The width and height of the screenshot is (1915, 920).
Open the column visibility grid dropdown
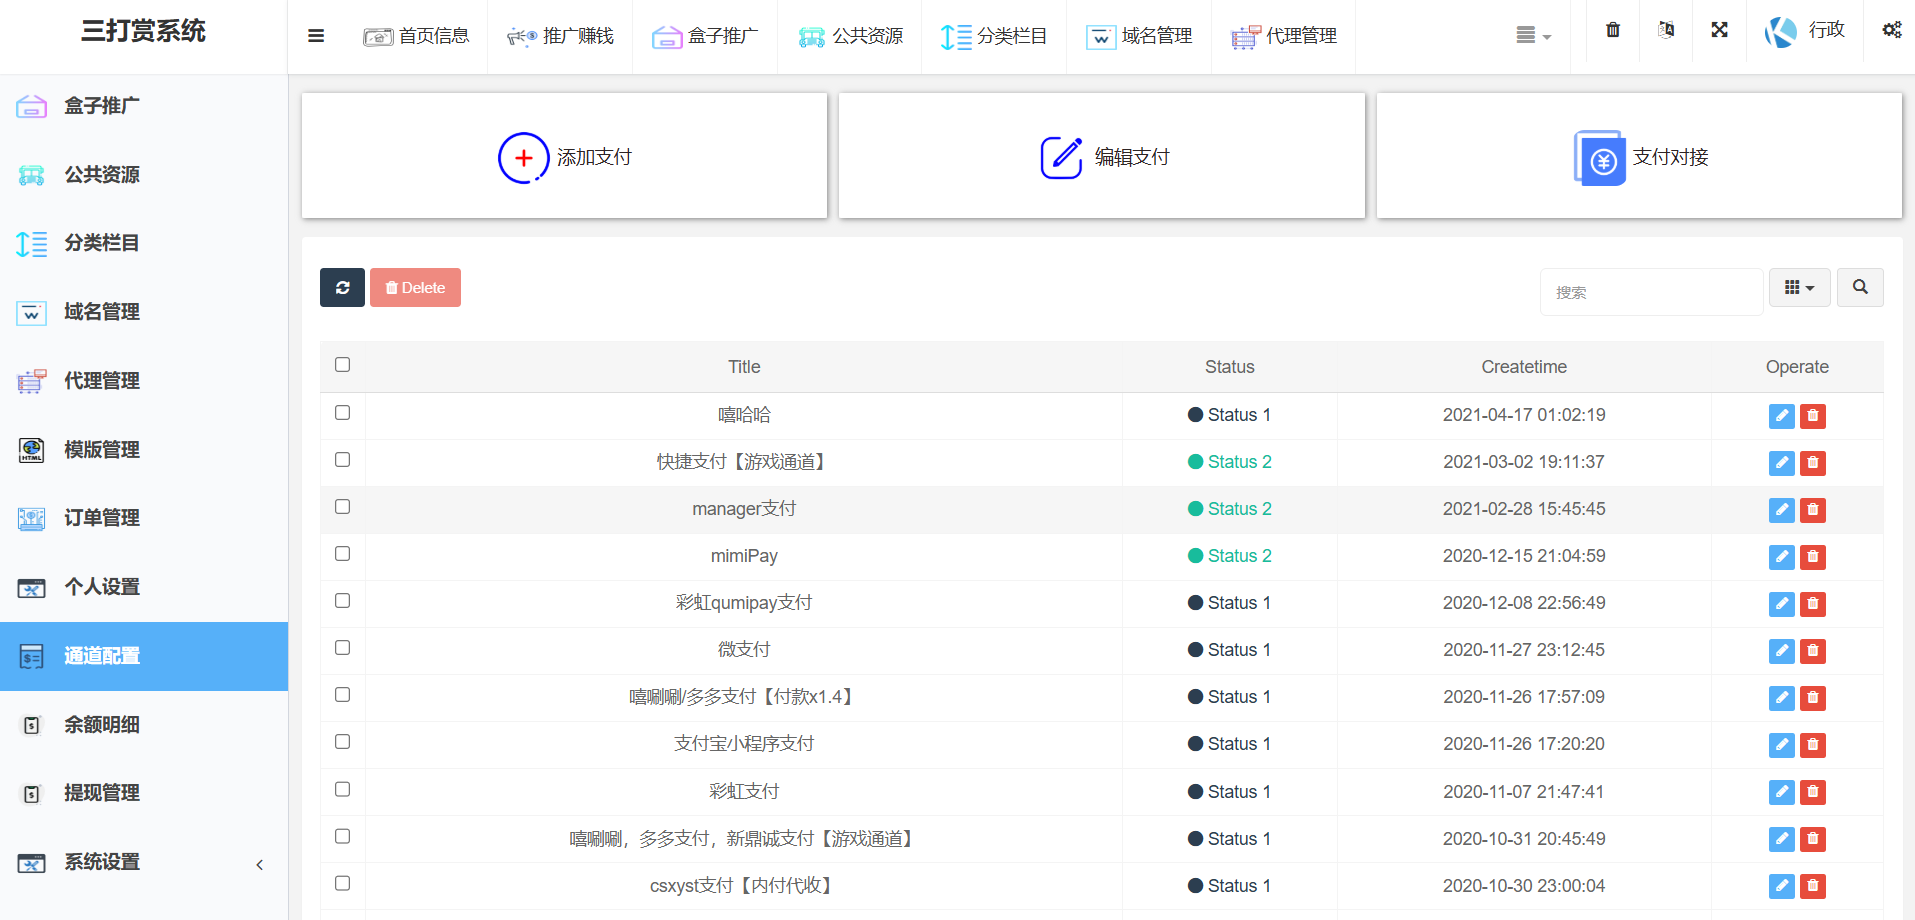pyautogui.click(x=1799, y=288)
